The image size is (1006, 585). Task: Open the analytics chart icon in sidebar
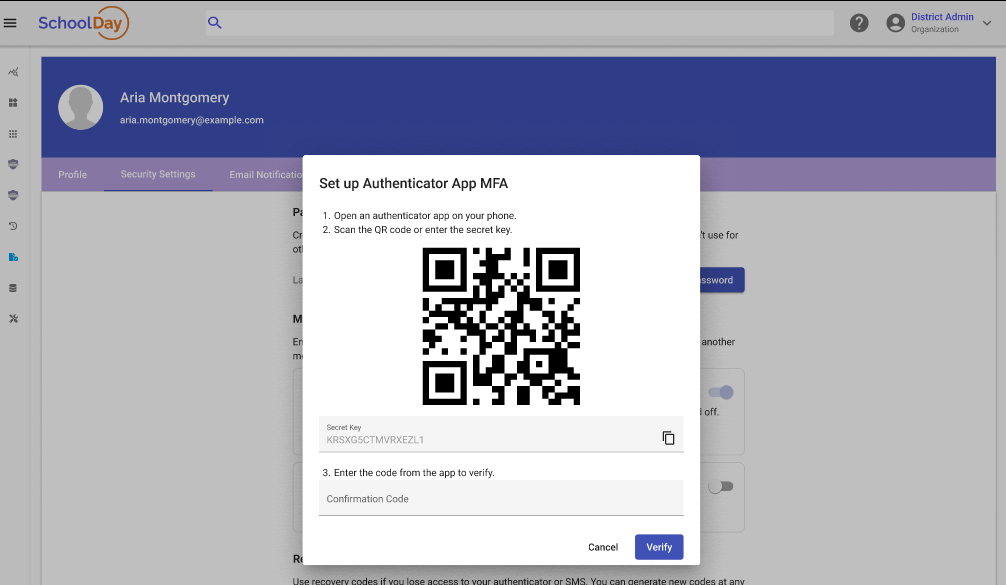[x=13, y=72]
